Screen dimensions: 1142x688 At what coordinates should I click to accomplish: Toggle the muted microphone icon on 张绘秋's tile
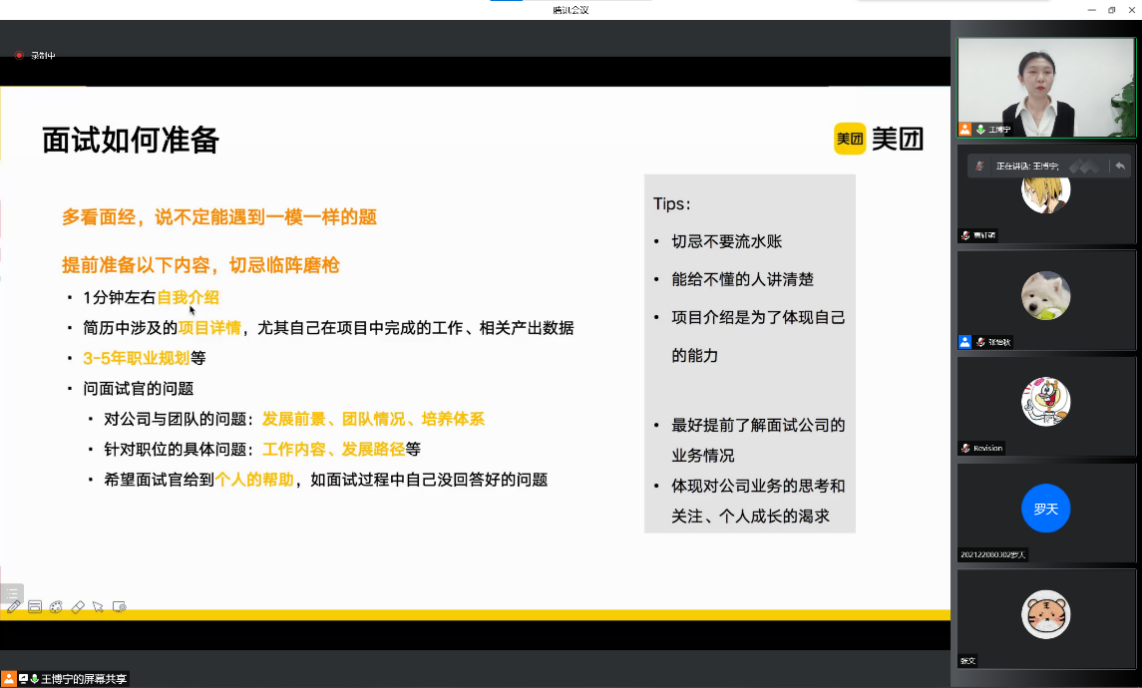coord(978,342)
